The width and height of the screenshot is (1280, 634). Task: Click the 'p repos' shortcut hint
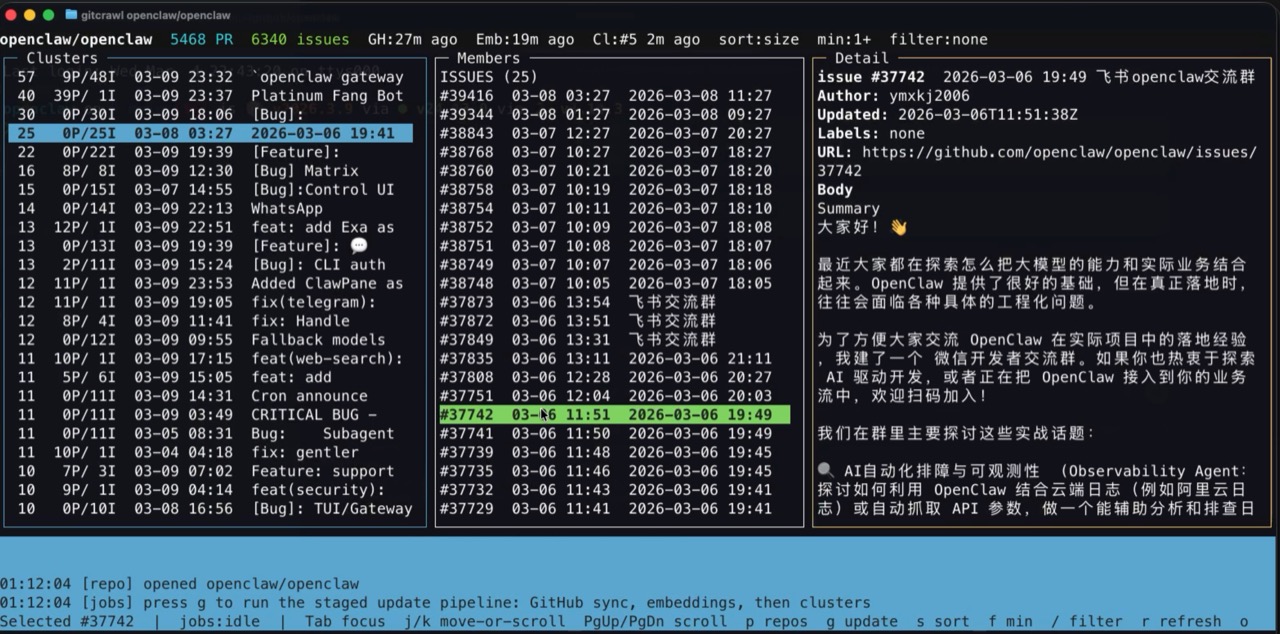[776, 621]
